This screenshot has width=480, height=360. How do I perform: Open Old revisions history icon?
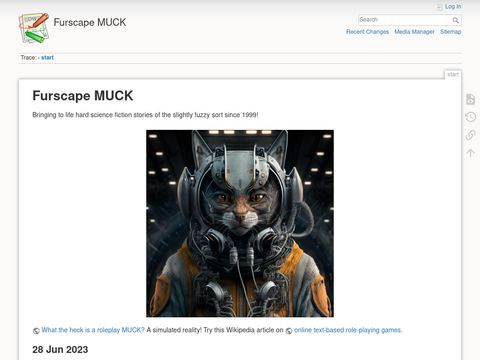click(x=470, y=117)
